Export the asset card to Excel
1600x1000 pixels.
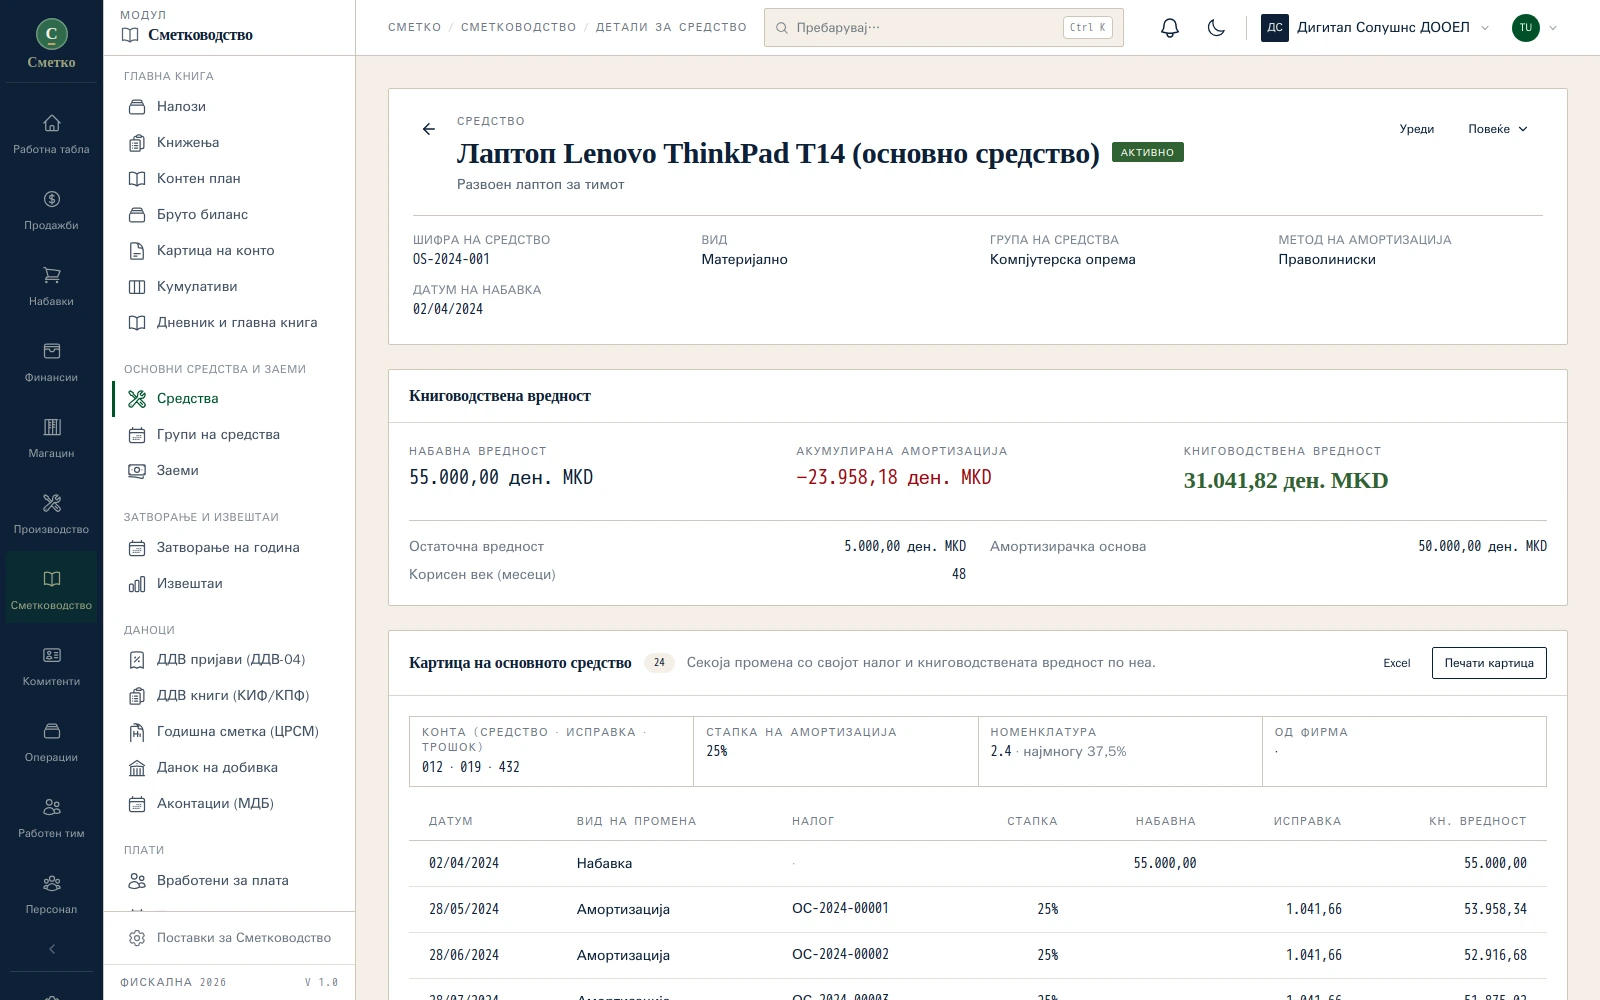[x=1397, y=663]
